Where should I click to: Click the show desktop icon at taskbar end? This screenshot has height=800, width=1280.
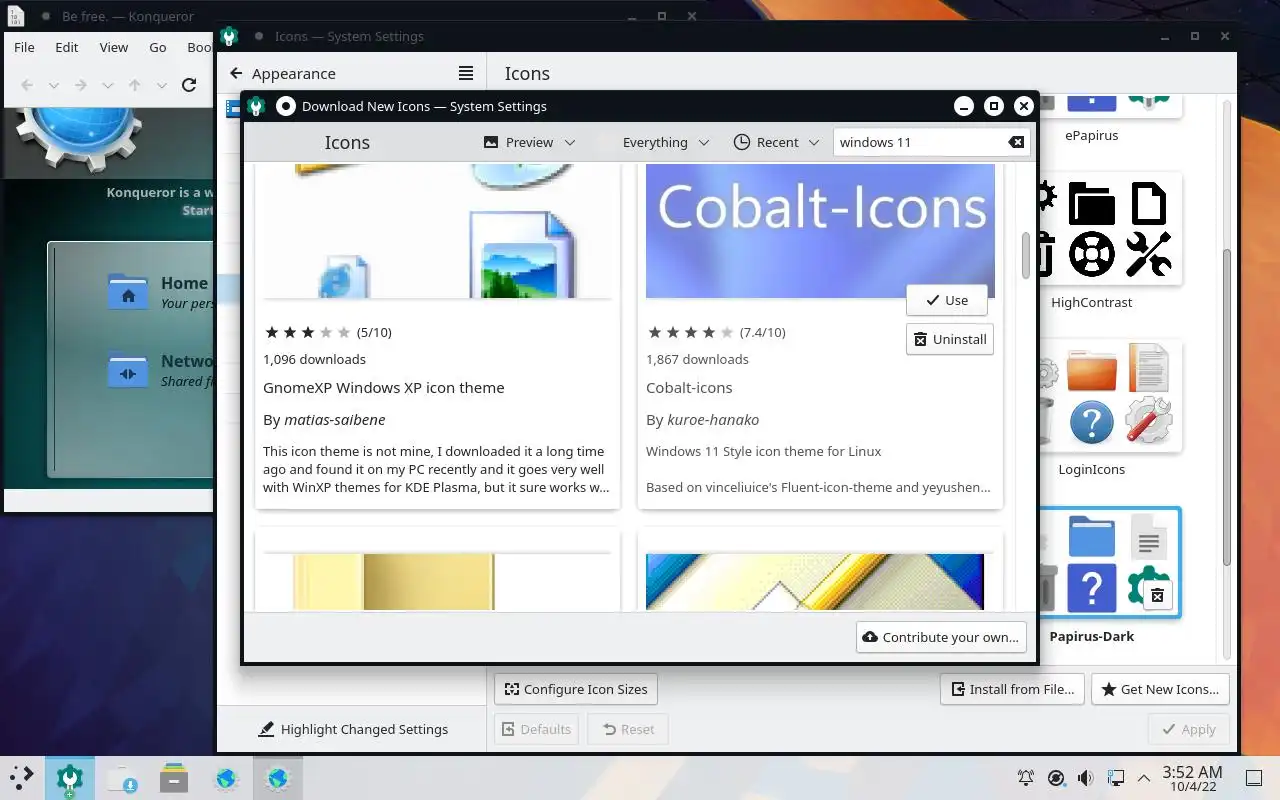point(1253,778)
